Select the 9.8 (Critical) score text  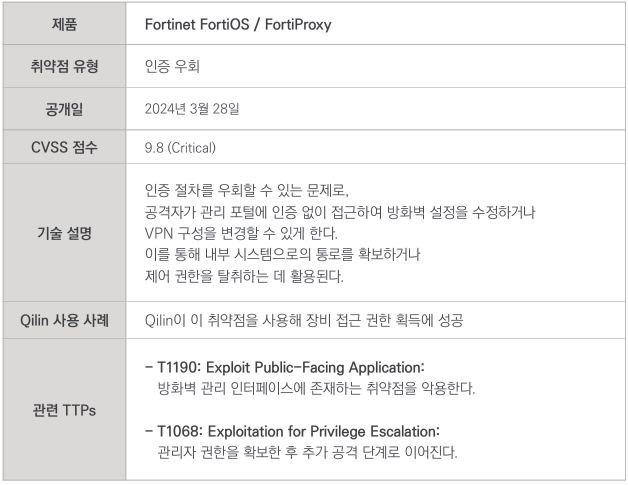click(x=180, y=148)
